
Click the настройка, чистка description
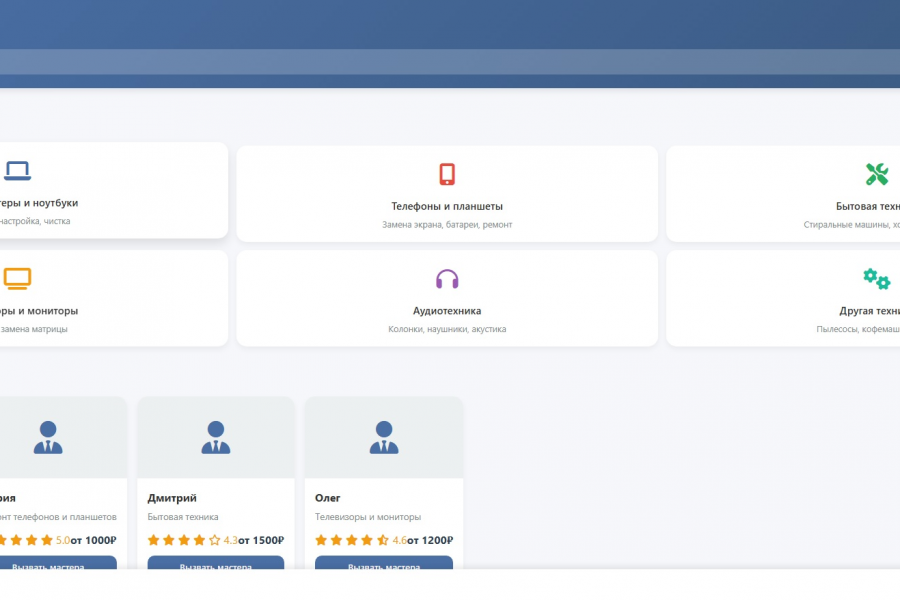coord(35,221)
